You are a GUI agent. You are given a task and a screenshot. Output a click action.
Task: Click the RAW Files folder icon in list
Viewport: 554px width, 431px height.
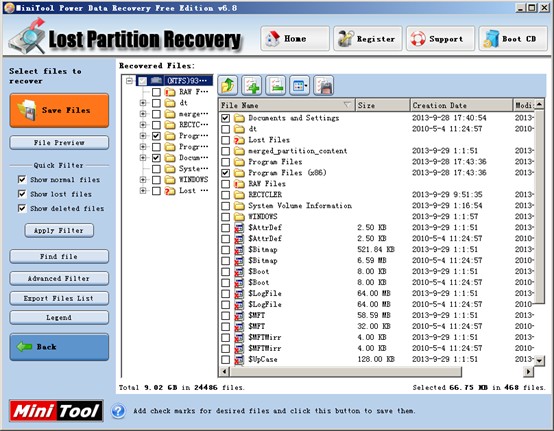239,184
